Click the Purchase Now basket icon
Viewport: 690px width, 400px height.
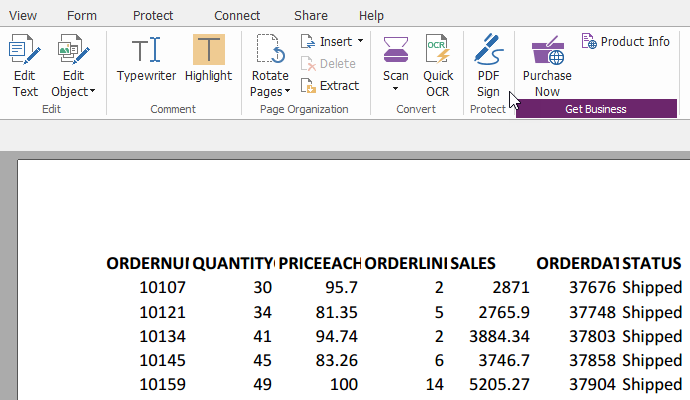(547, 50)
